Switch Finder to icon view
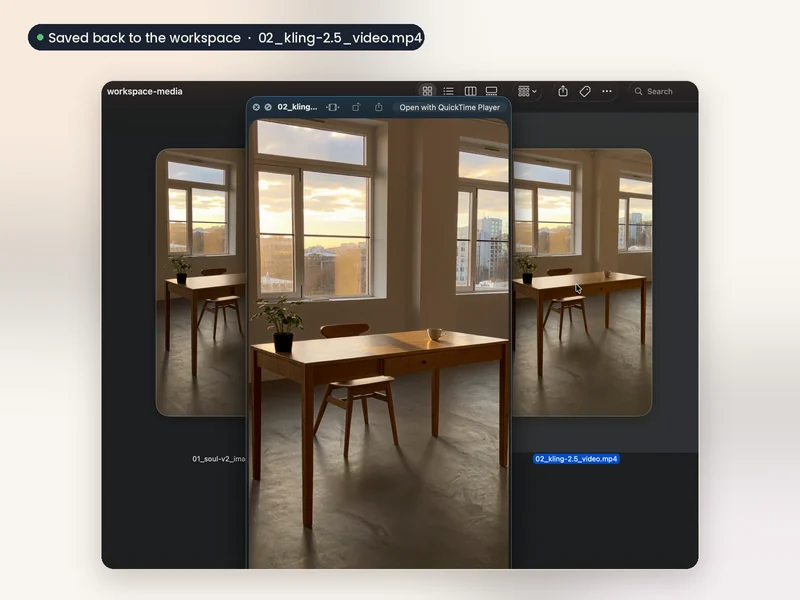 click(x=427, y=91)
